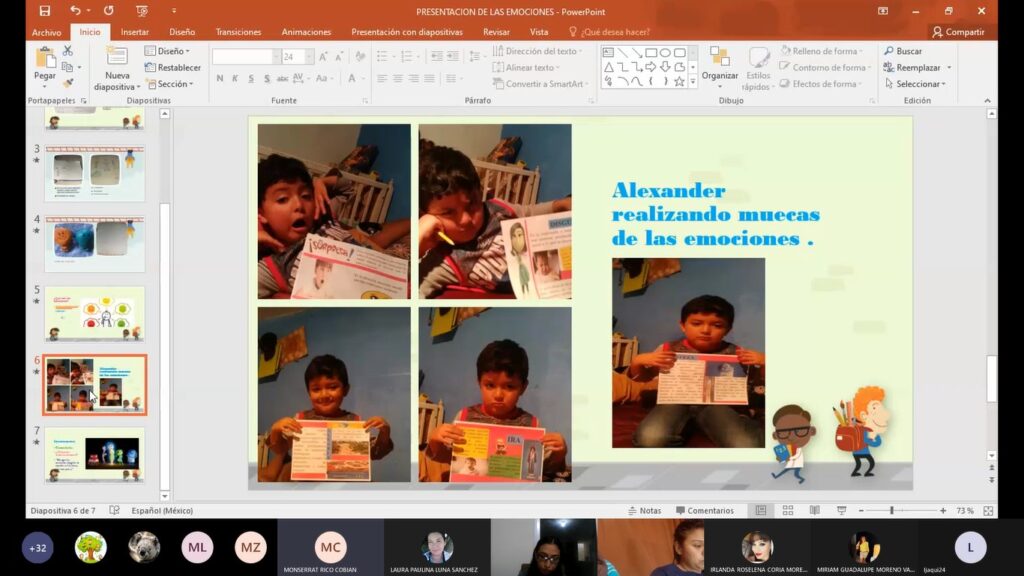The height and width of the screenshot is (576, 1024).
Task: Decrease font size with the smaller A icon
Action: tap(339, 57)
